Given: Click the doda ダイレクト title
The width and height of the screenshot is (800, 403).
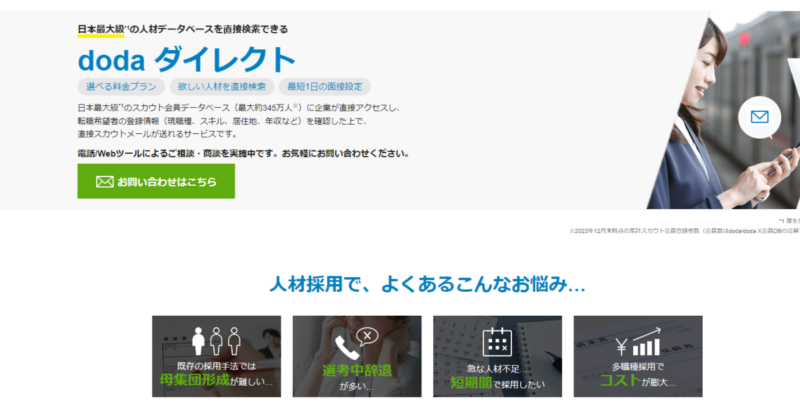Looking at the screenshot, I should [x=187, y=58].
